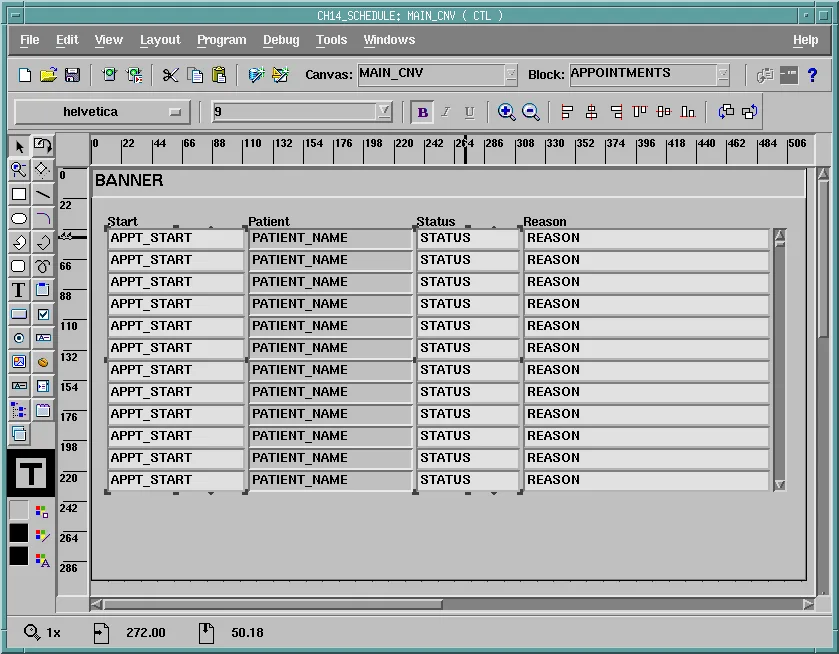839x654 pixels.
Task: Toggle Italic formatting
Action: (446, 112)
